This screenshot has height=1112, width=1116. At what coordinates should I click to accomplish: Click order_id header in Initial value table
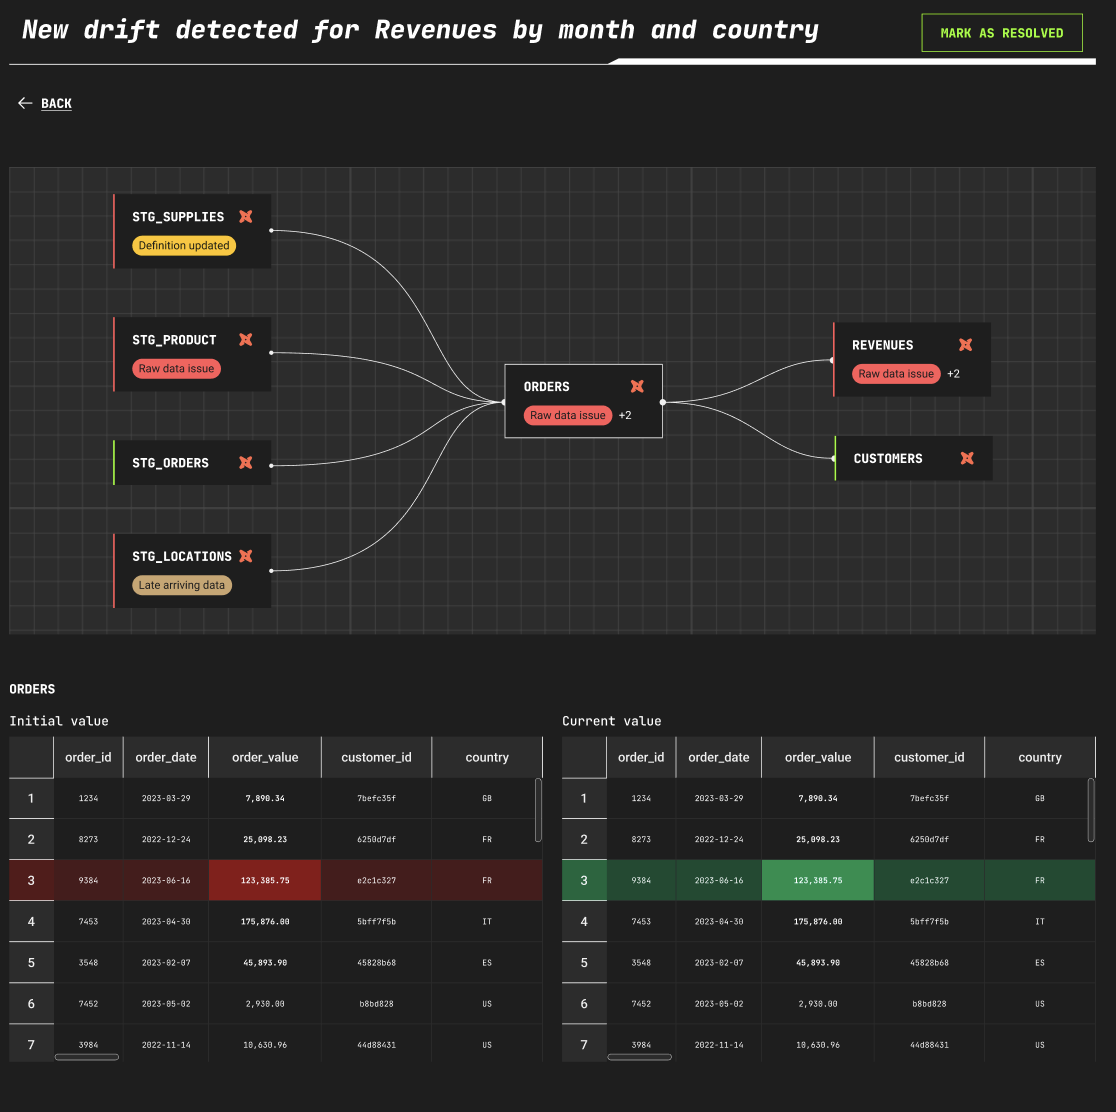point(88,757)
